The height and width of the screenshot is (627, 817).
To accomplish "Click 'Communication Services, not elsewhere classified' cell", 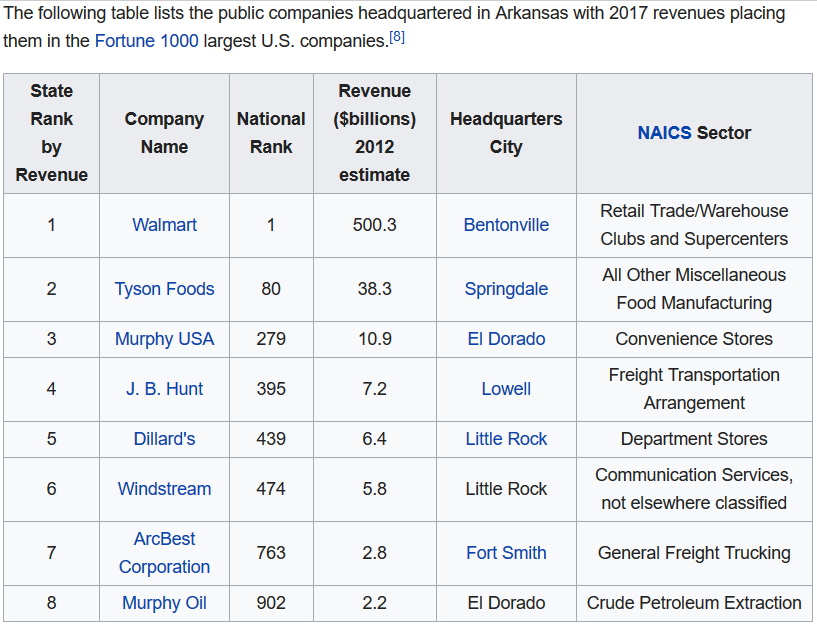I will tap(694, 489).
